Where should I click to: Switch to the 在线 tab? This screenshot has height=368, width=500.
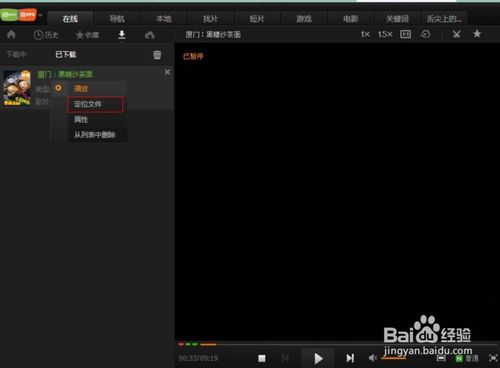coord(70,19)
